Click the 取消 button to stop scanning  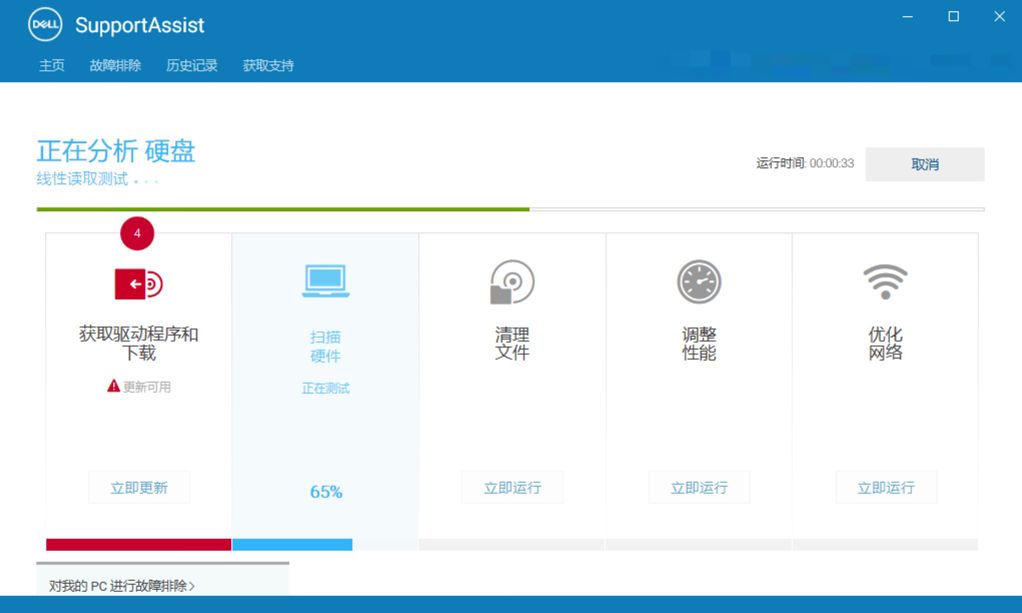[x=924, y=164]
